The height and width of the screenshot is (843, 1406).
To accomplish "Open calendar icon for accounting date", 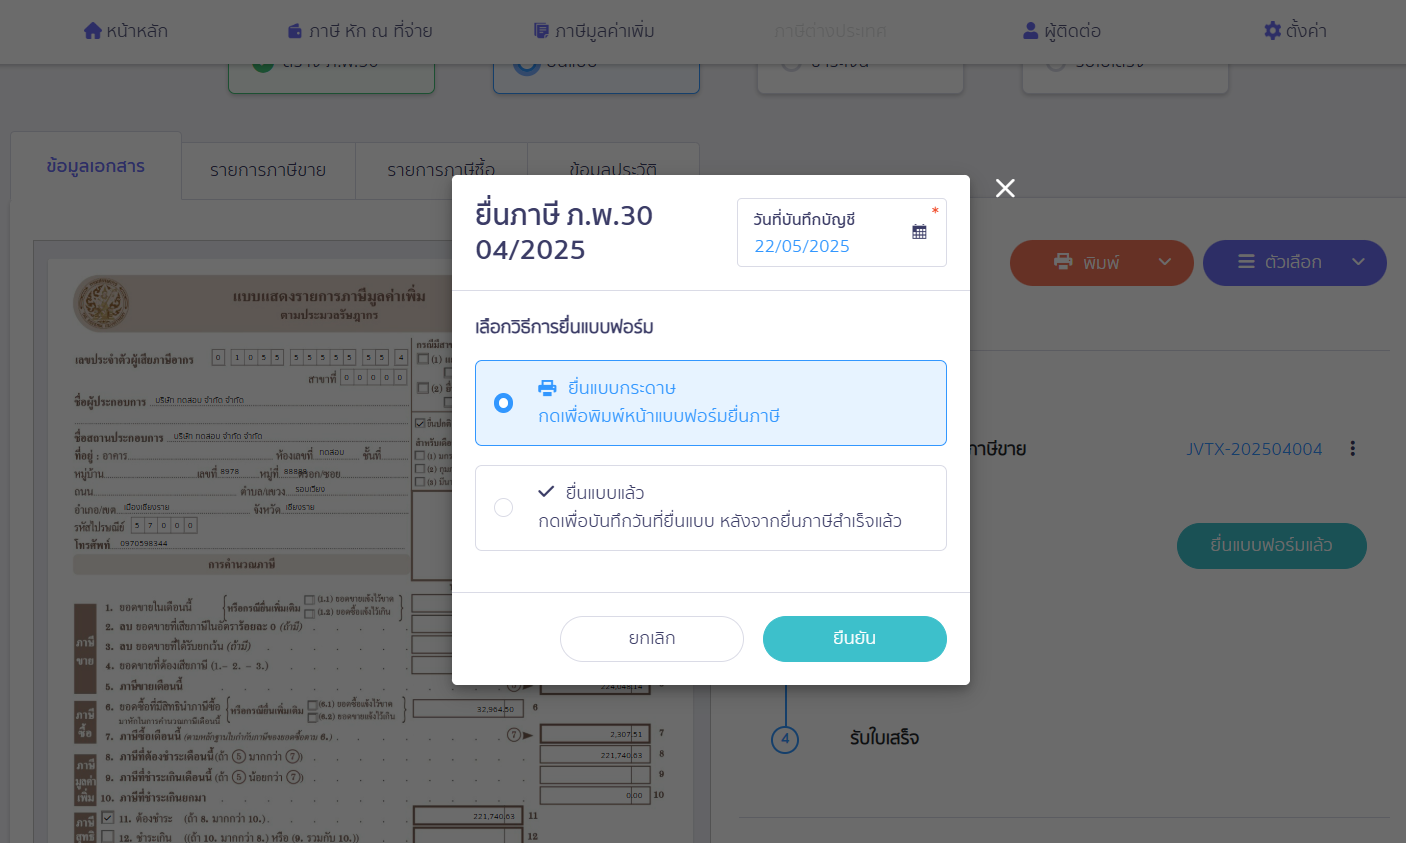I will (919, 232).
